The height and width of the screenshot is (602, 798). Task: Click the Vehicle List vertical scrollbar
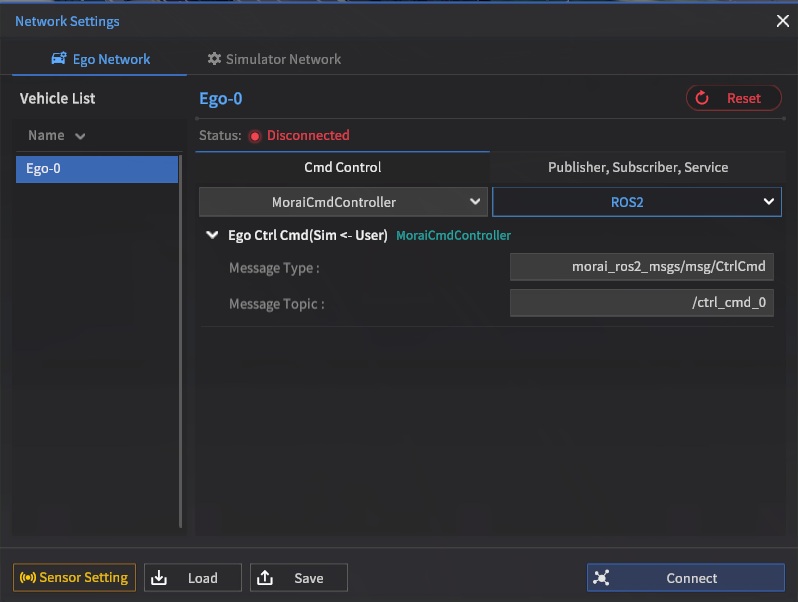point(180,340)
